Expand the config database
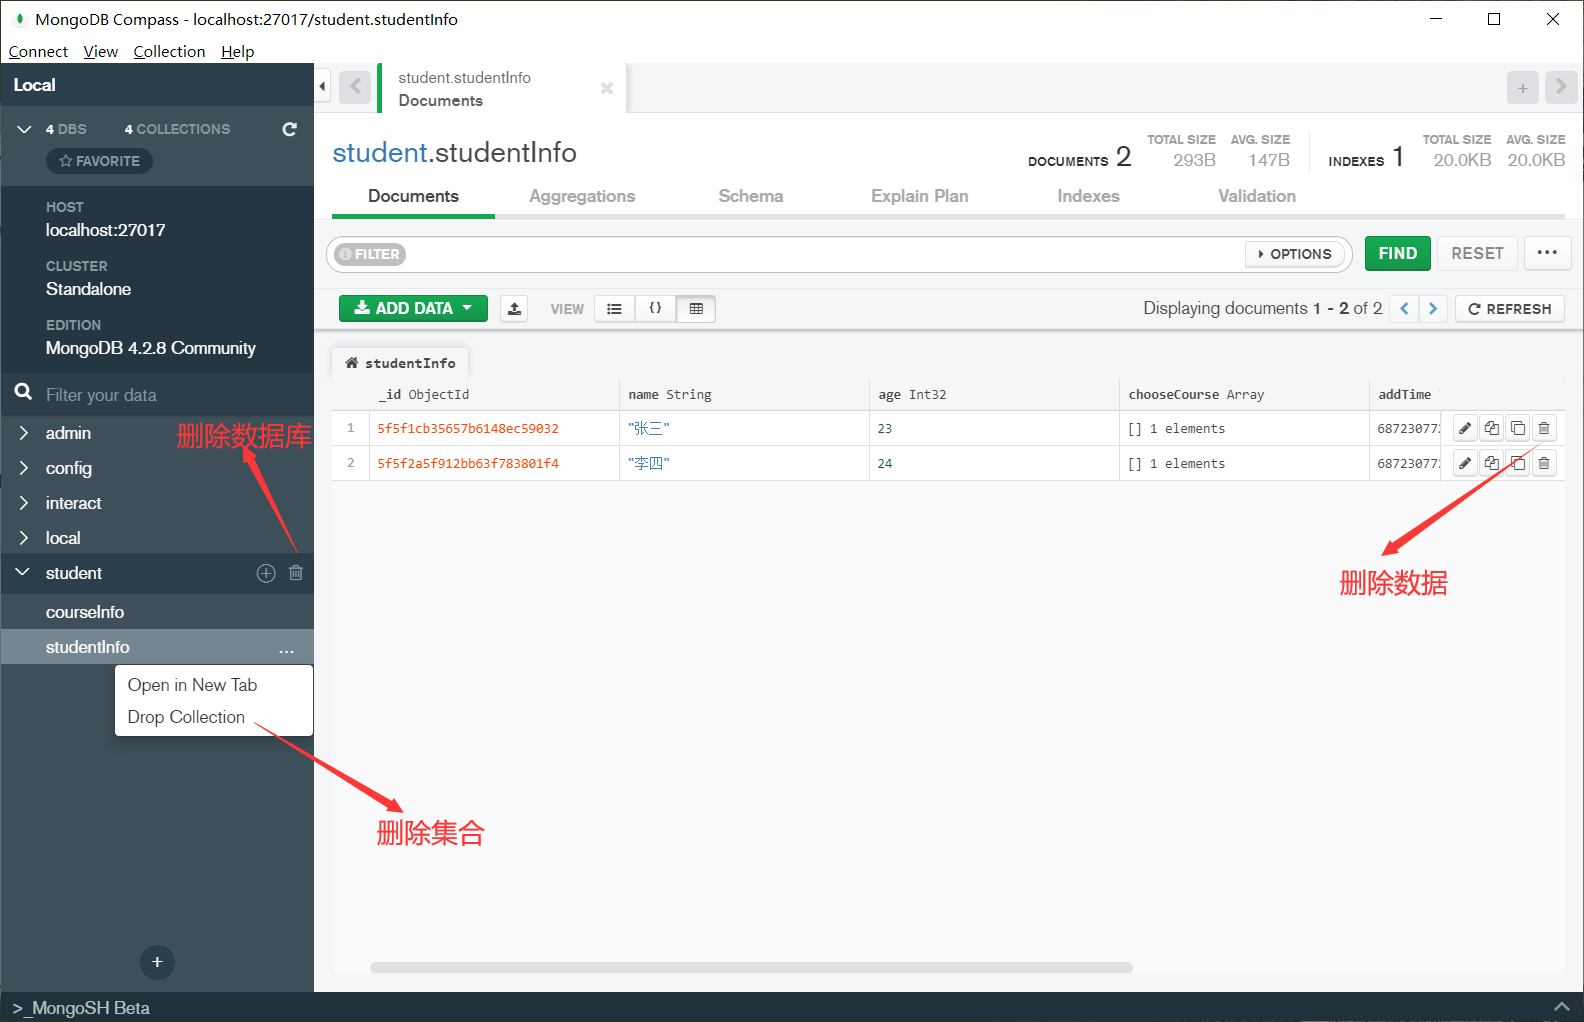Image resolution: width=1584 pixels, height=1022 pixels. pyautogui.click(x=24, y=468)
